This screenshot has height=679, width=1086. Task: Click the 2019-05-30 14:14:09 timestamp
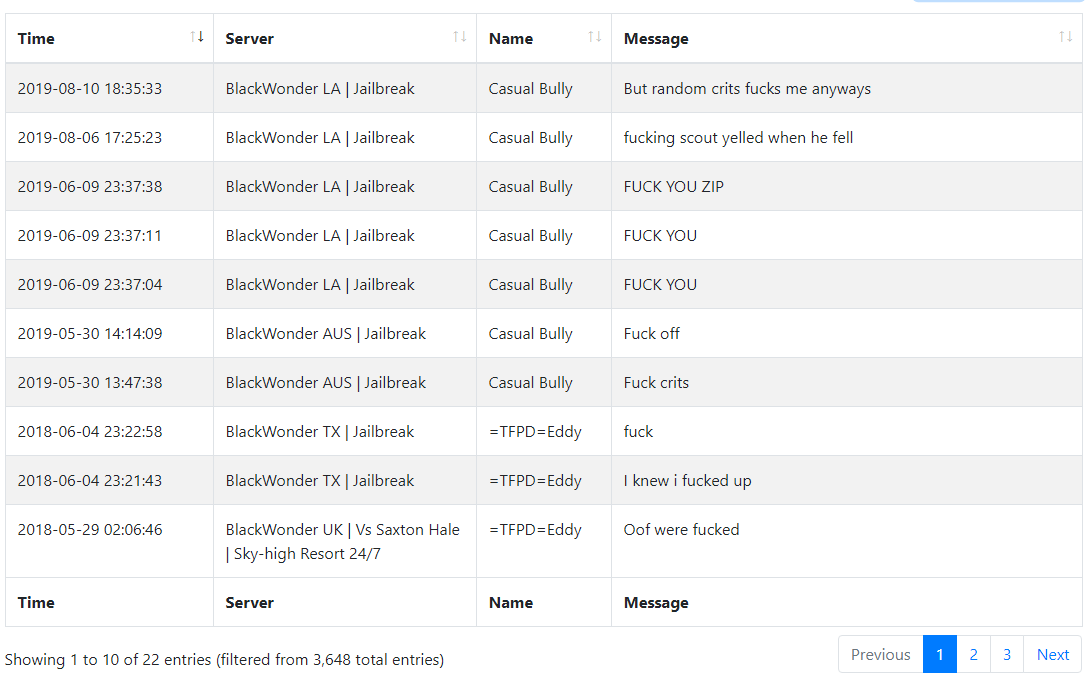[90, 333]
